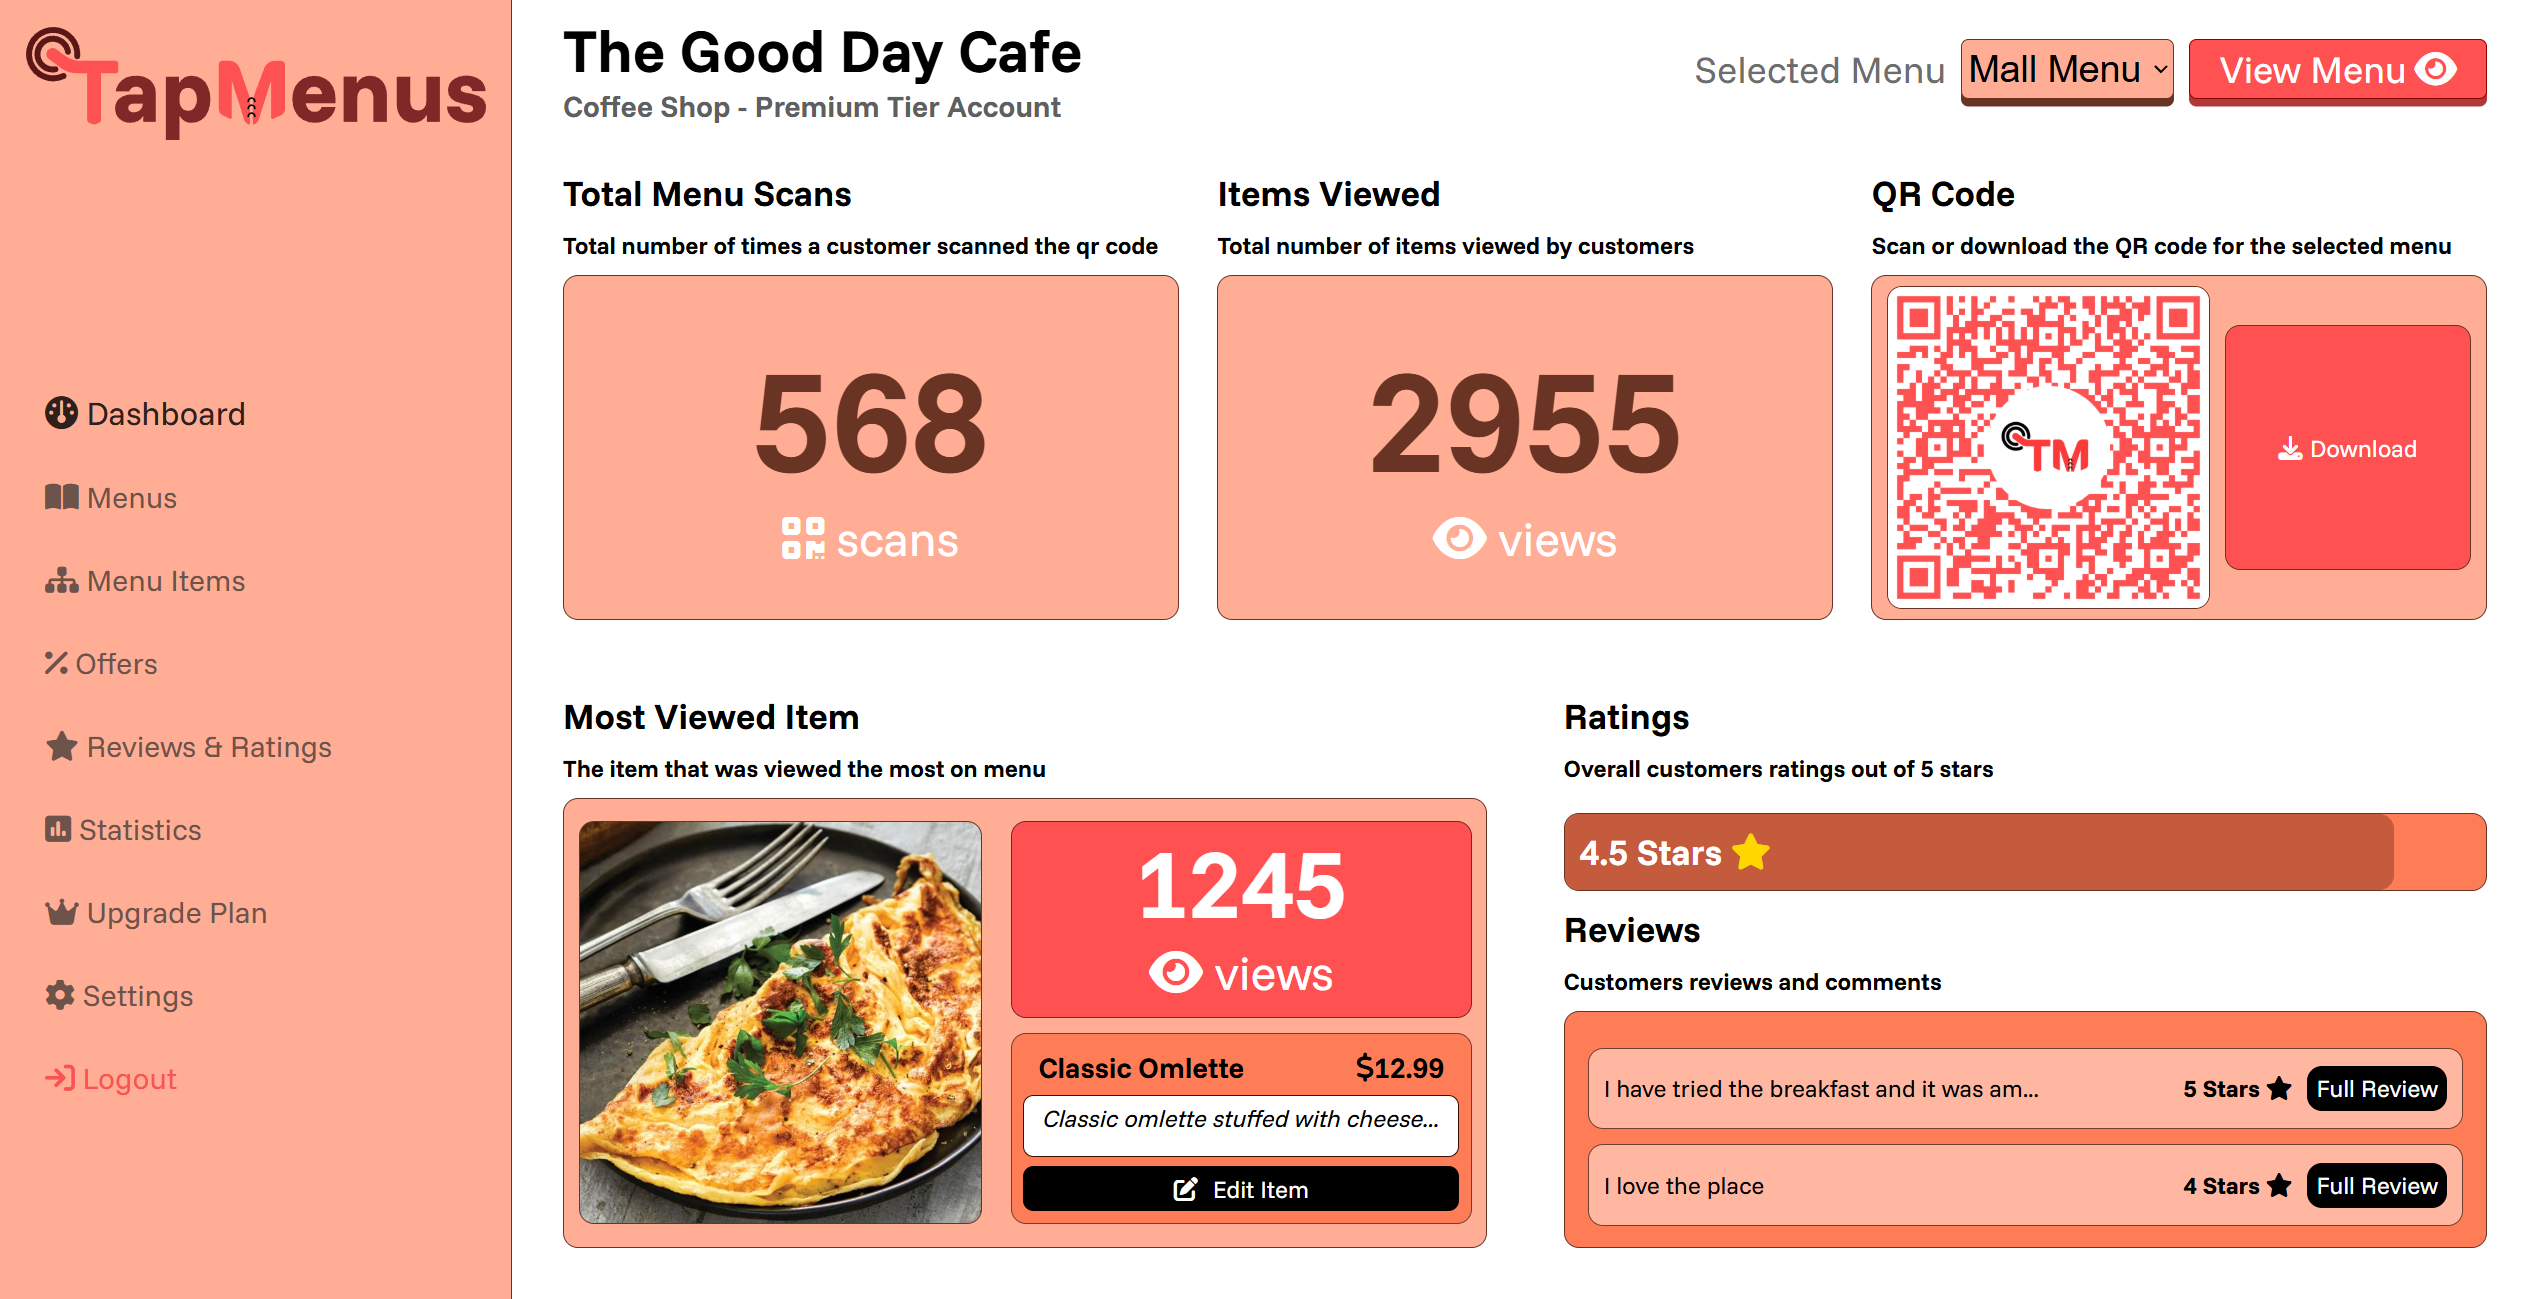Click Edit Item for Classic Omlette
This screenshot has width=2533, height=1299.
point(1240,1189)
